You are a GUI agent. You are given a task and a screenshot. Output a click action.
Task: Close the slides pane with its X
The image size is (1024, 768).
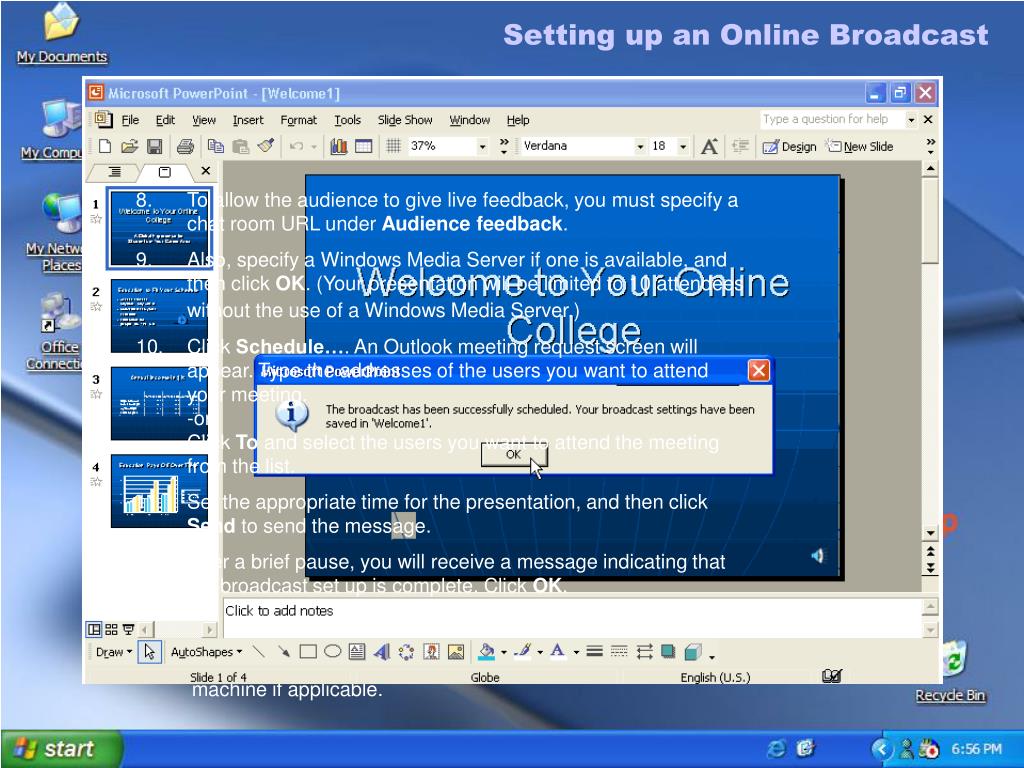(x=206, y=170)
